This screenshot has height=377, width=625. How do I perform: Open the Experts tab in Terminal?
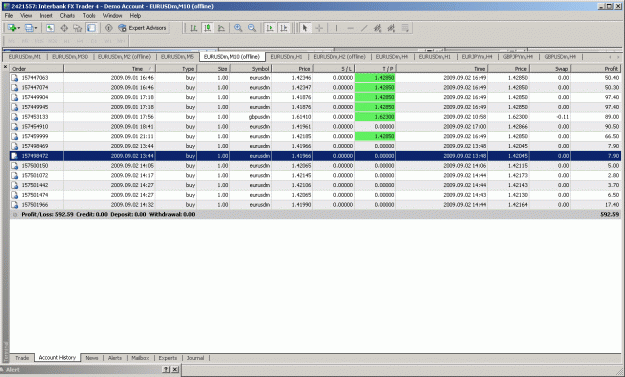click(168, 358)
